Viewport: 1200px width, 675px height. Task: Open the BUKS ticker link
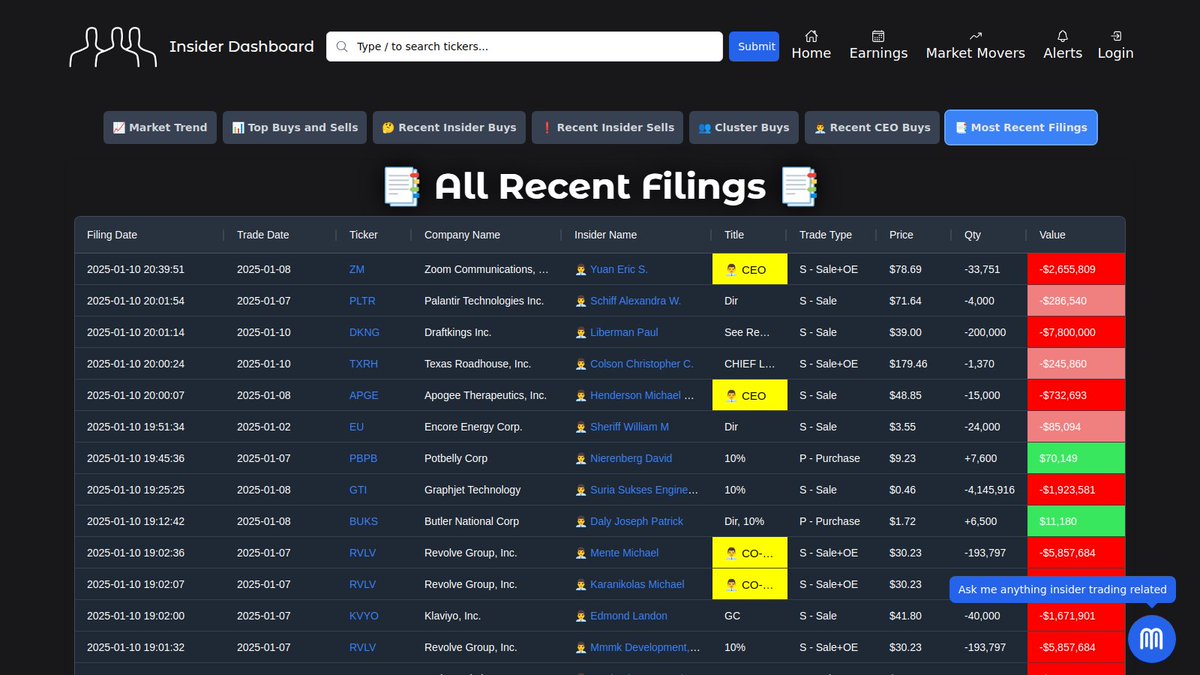tap(364, 522)
